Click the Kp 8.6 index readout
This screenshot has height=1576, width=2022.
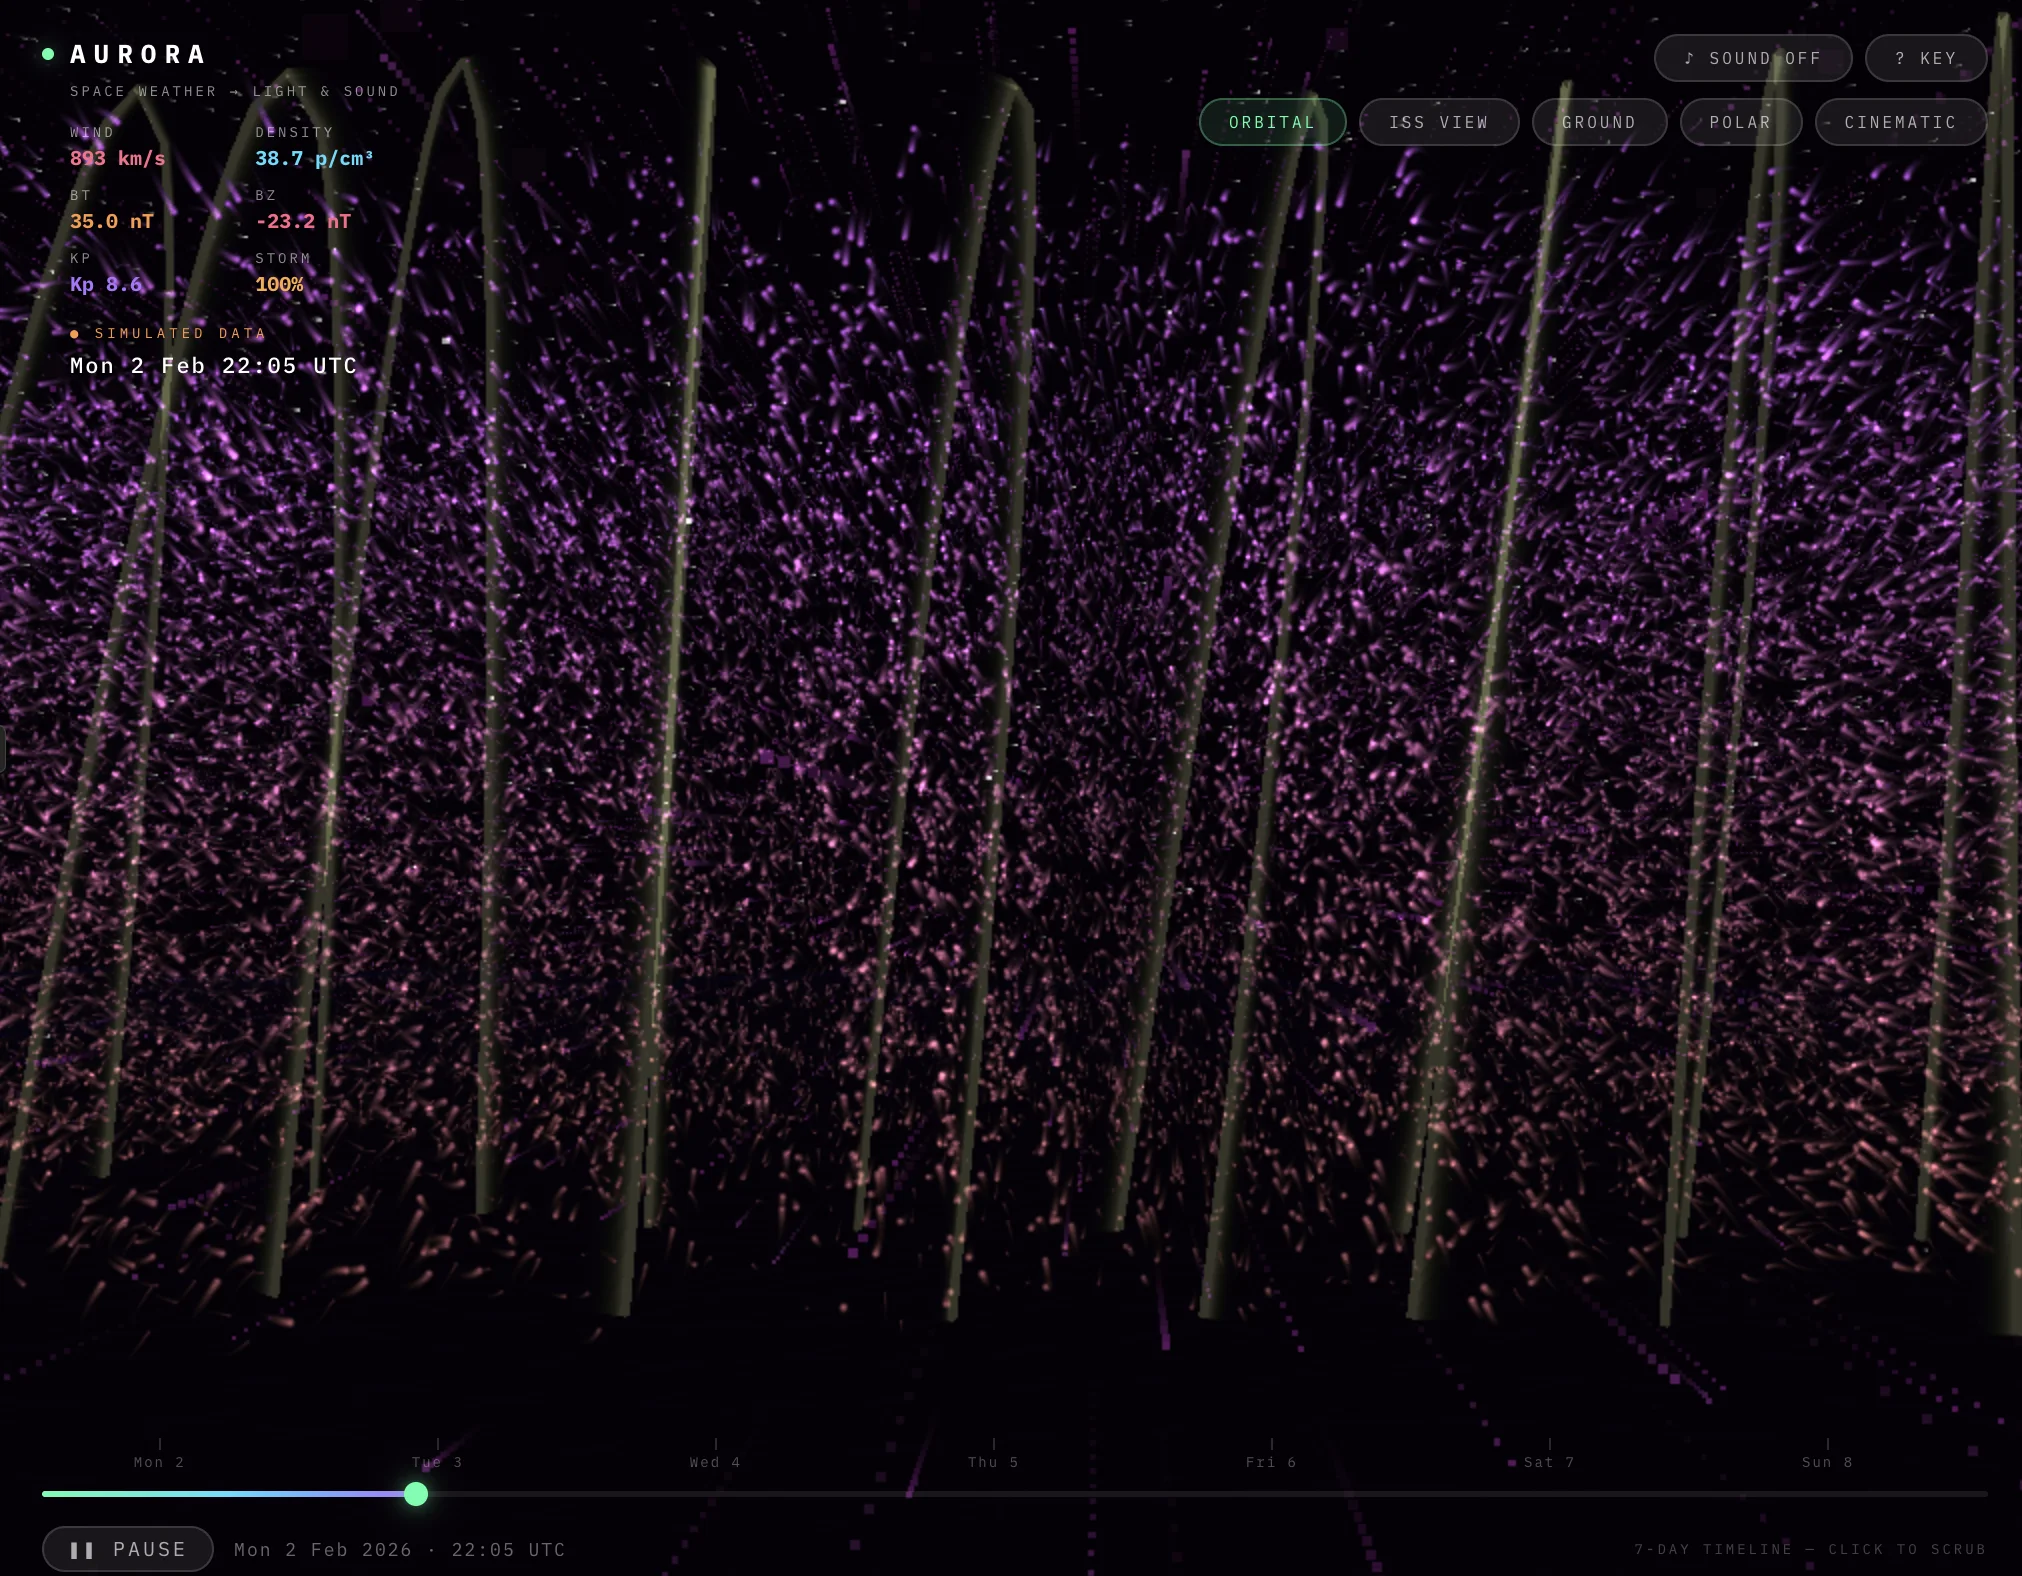click(106, 284)
